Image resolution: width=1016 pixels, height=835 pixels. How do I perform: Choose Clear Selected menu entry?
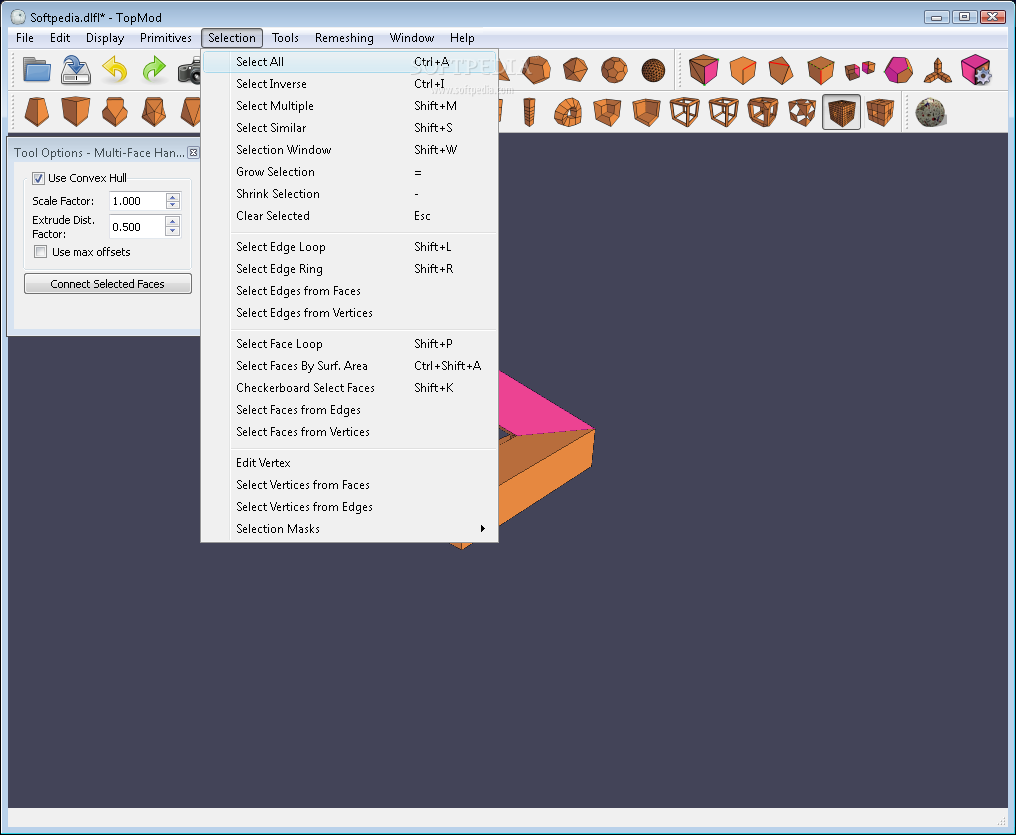click(350, 216)
